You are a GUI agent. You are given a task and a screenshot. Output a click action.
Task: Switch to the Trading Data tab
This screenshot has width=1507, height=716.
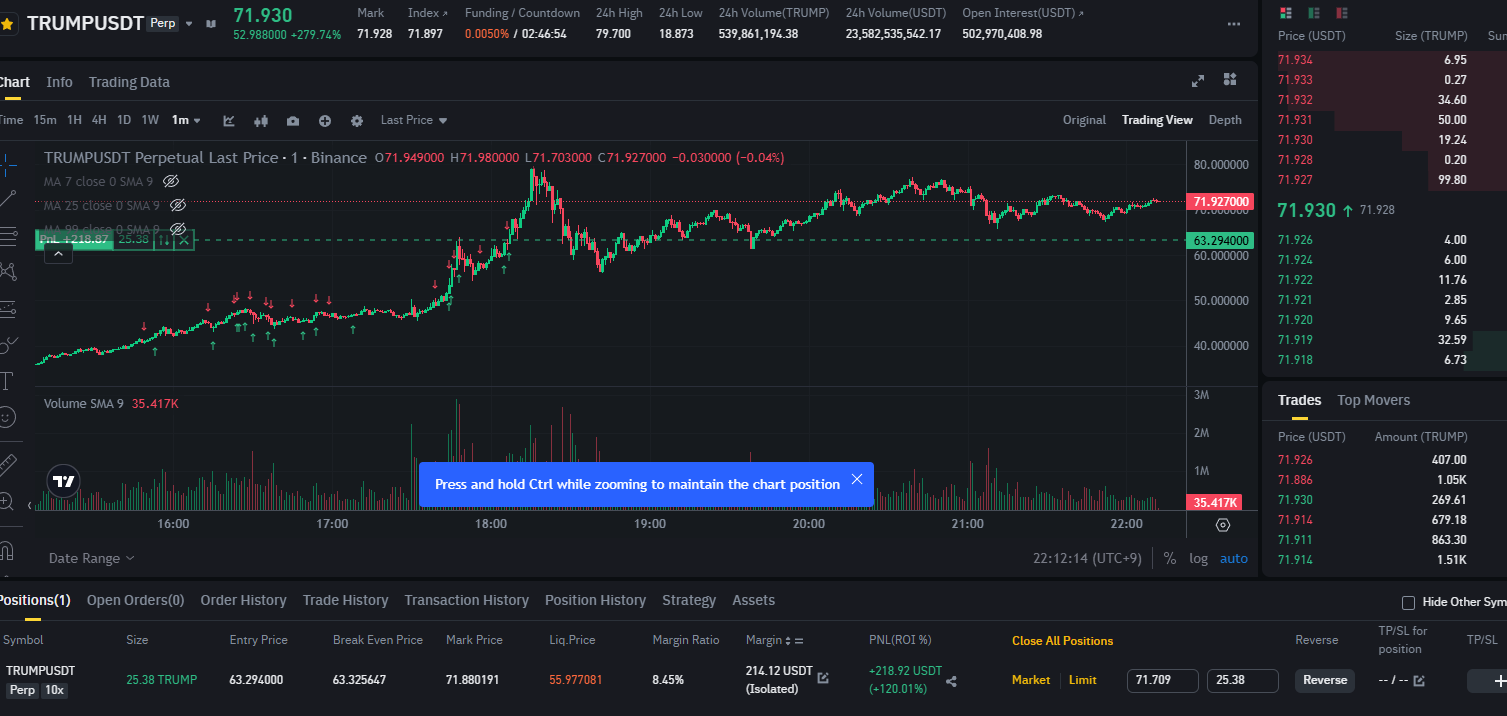[x=129, y=82]
